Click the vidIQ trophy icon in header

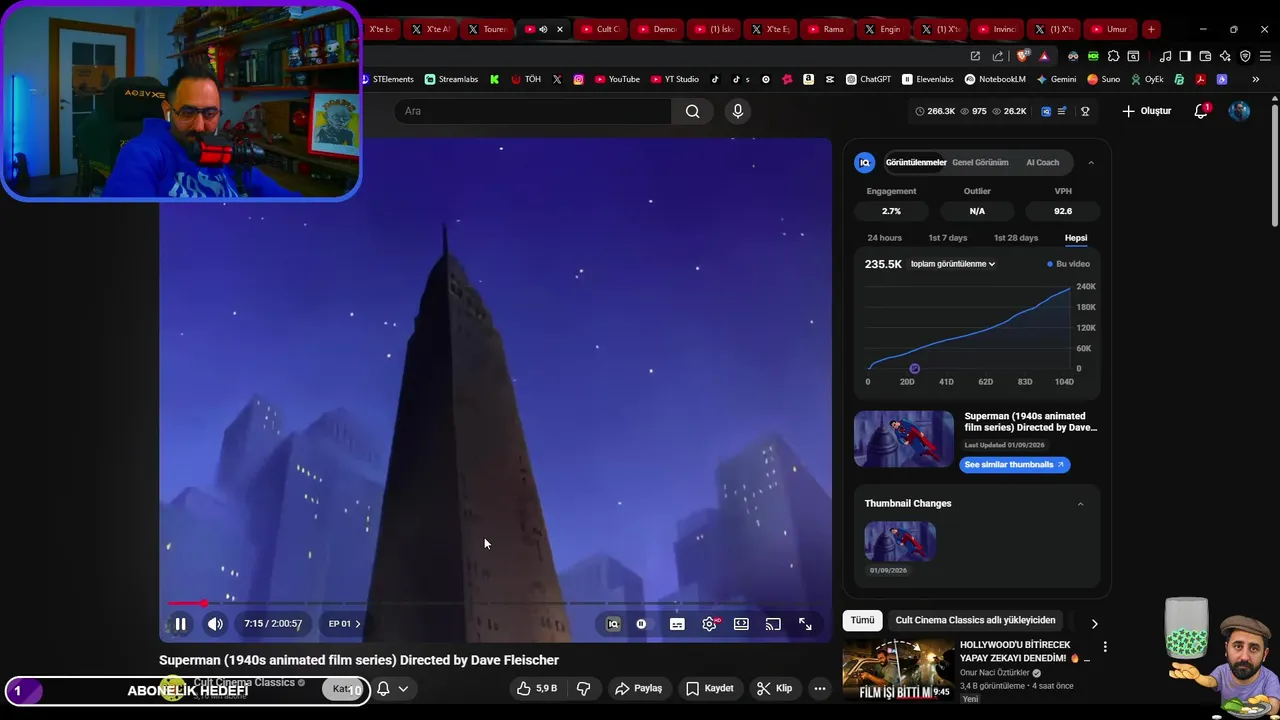click(x=1085, y=111)
